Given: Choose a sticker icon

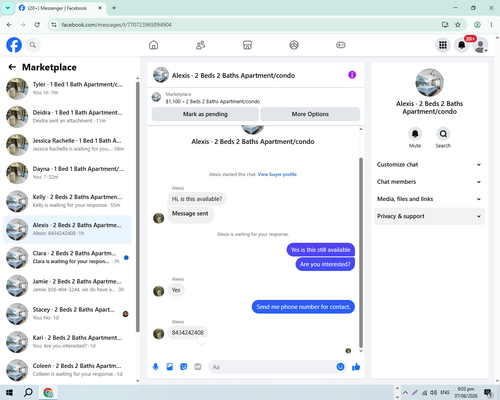Looking at the screenshot, I should click(184, 367).
